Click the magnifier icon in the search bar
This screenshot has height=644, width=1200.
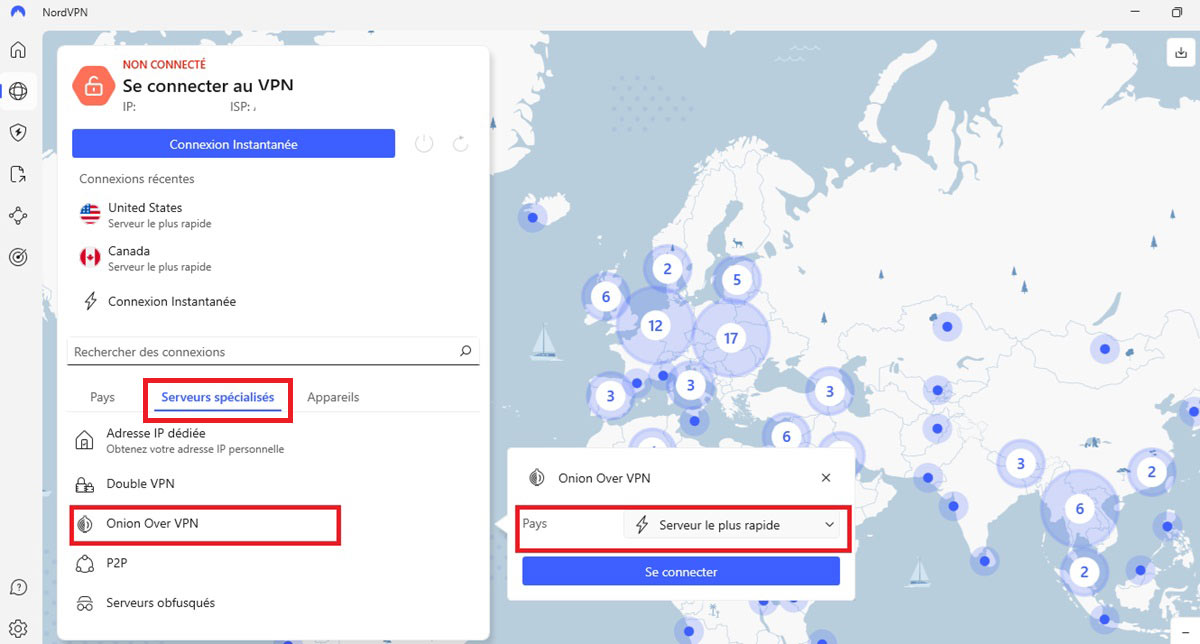pos(465,351)
